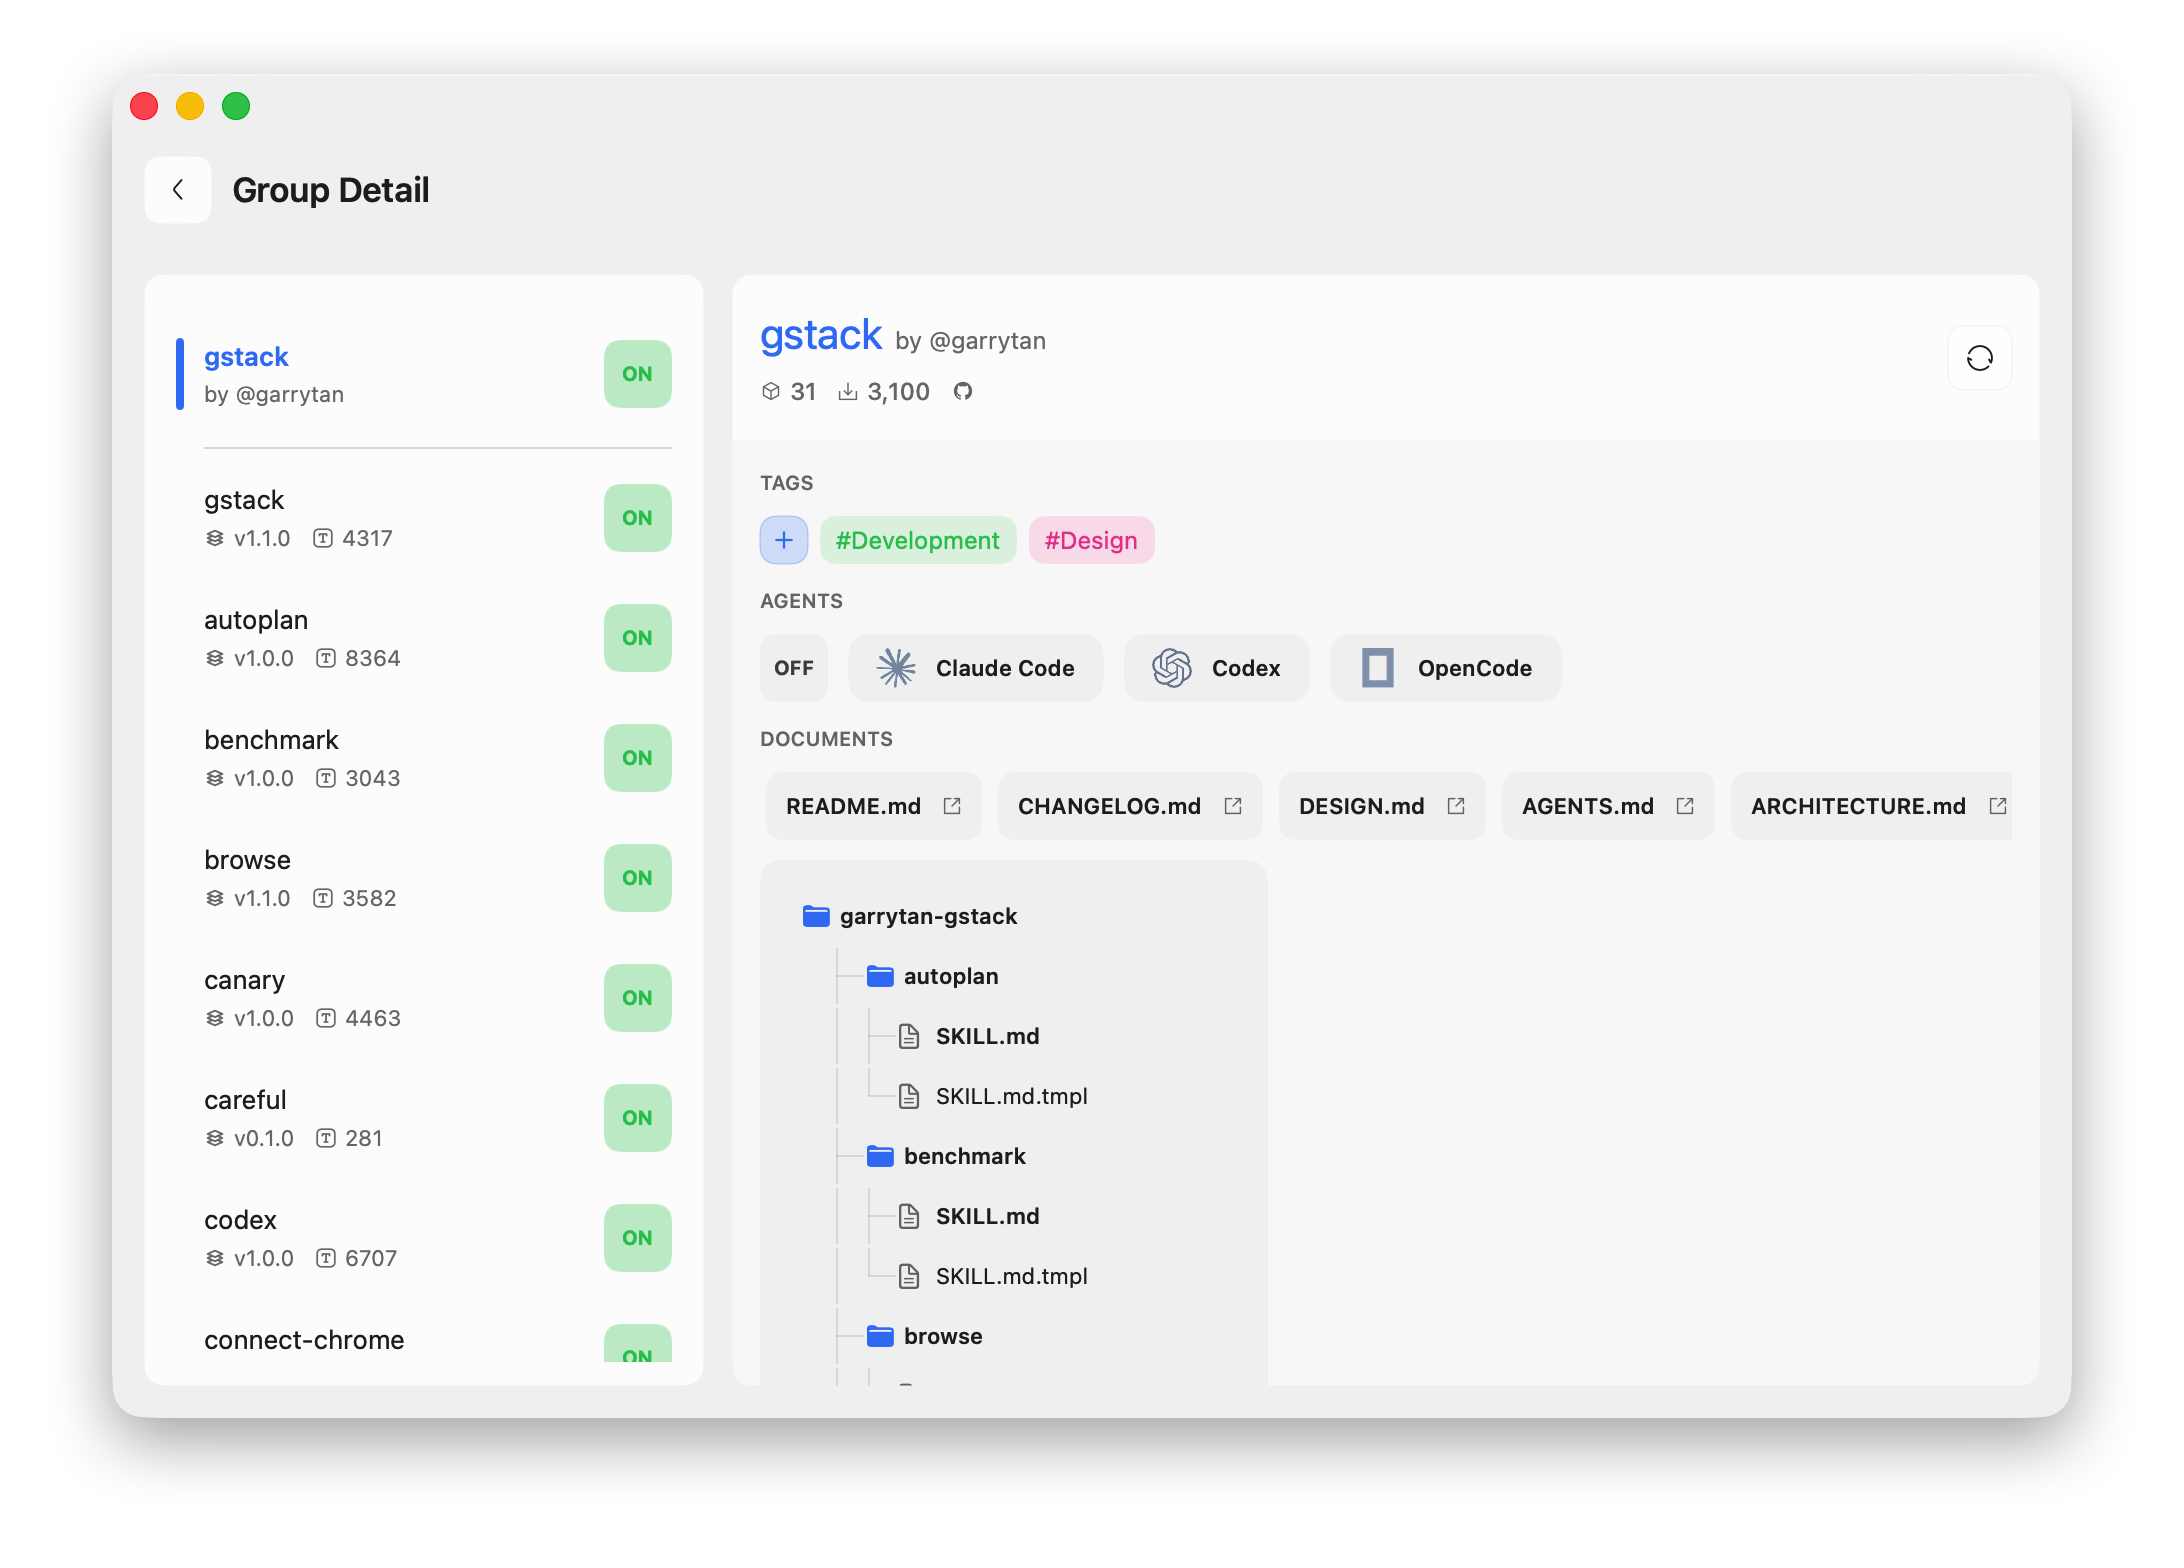Click the OpenCode agent icon
Image resolution: width=2184 pixels, height=1568 pixels.
(1377, 668)
